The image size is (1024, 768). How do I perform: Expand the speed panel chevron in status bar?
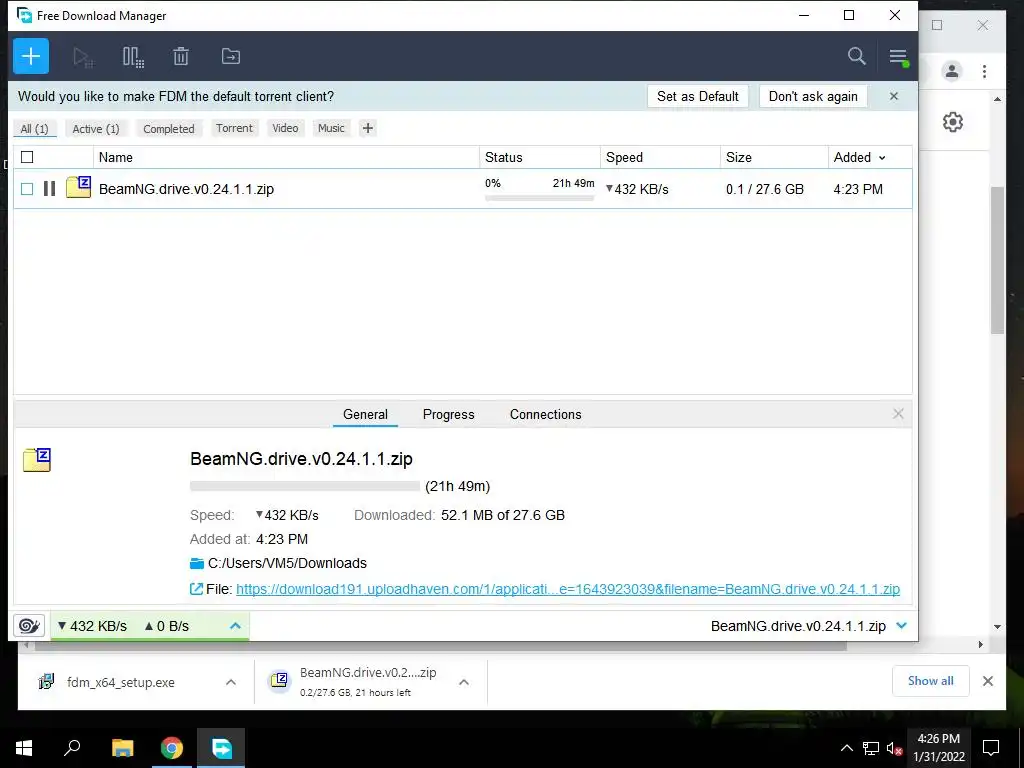(x=236, y=626)
